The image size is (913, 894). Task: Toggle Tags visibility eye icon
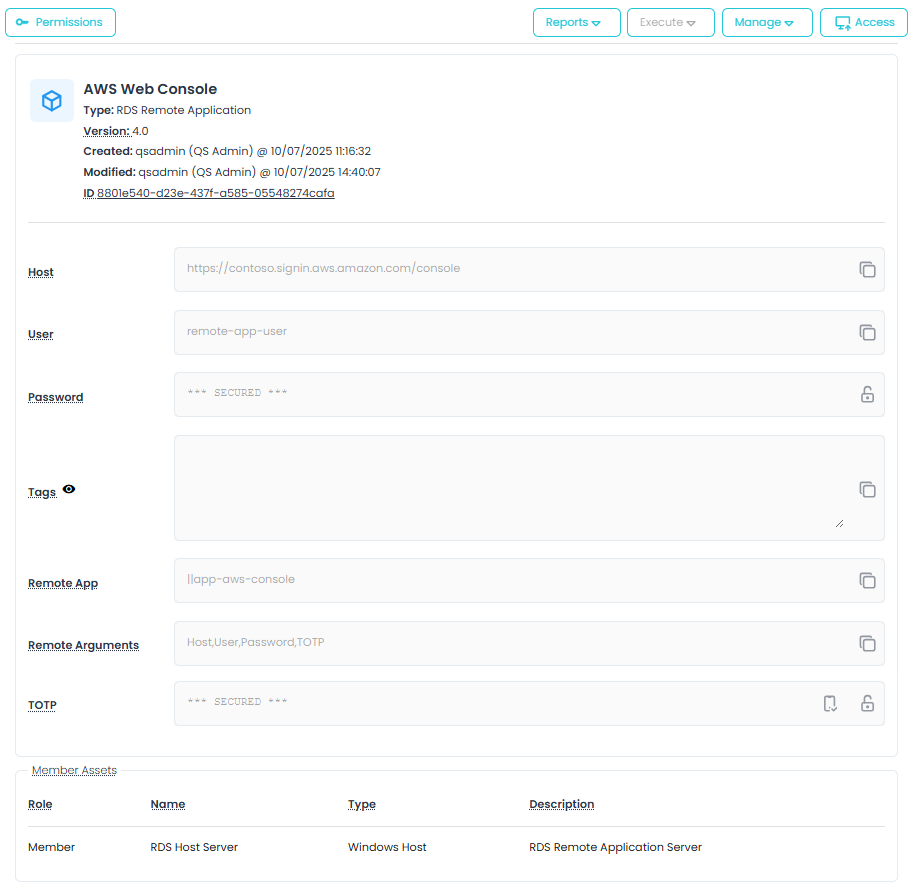[x=69, y=489]
